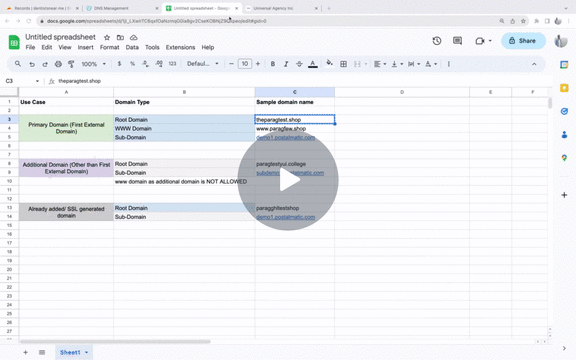
Task: Open the subdemo postalmatic link in row 9
Action: coord(290,173)
